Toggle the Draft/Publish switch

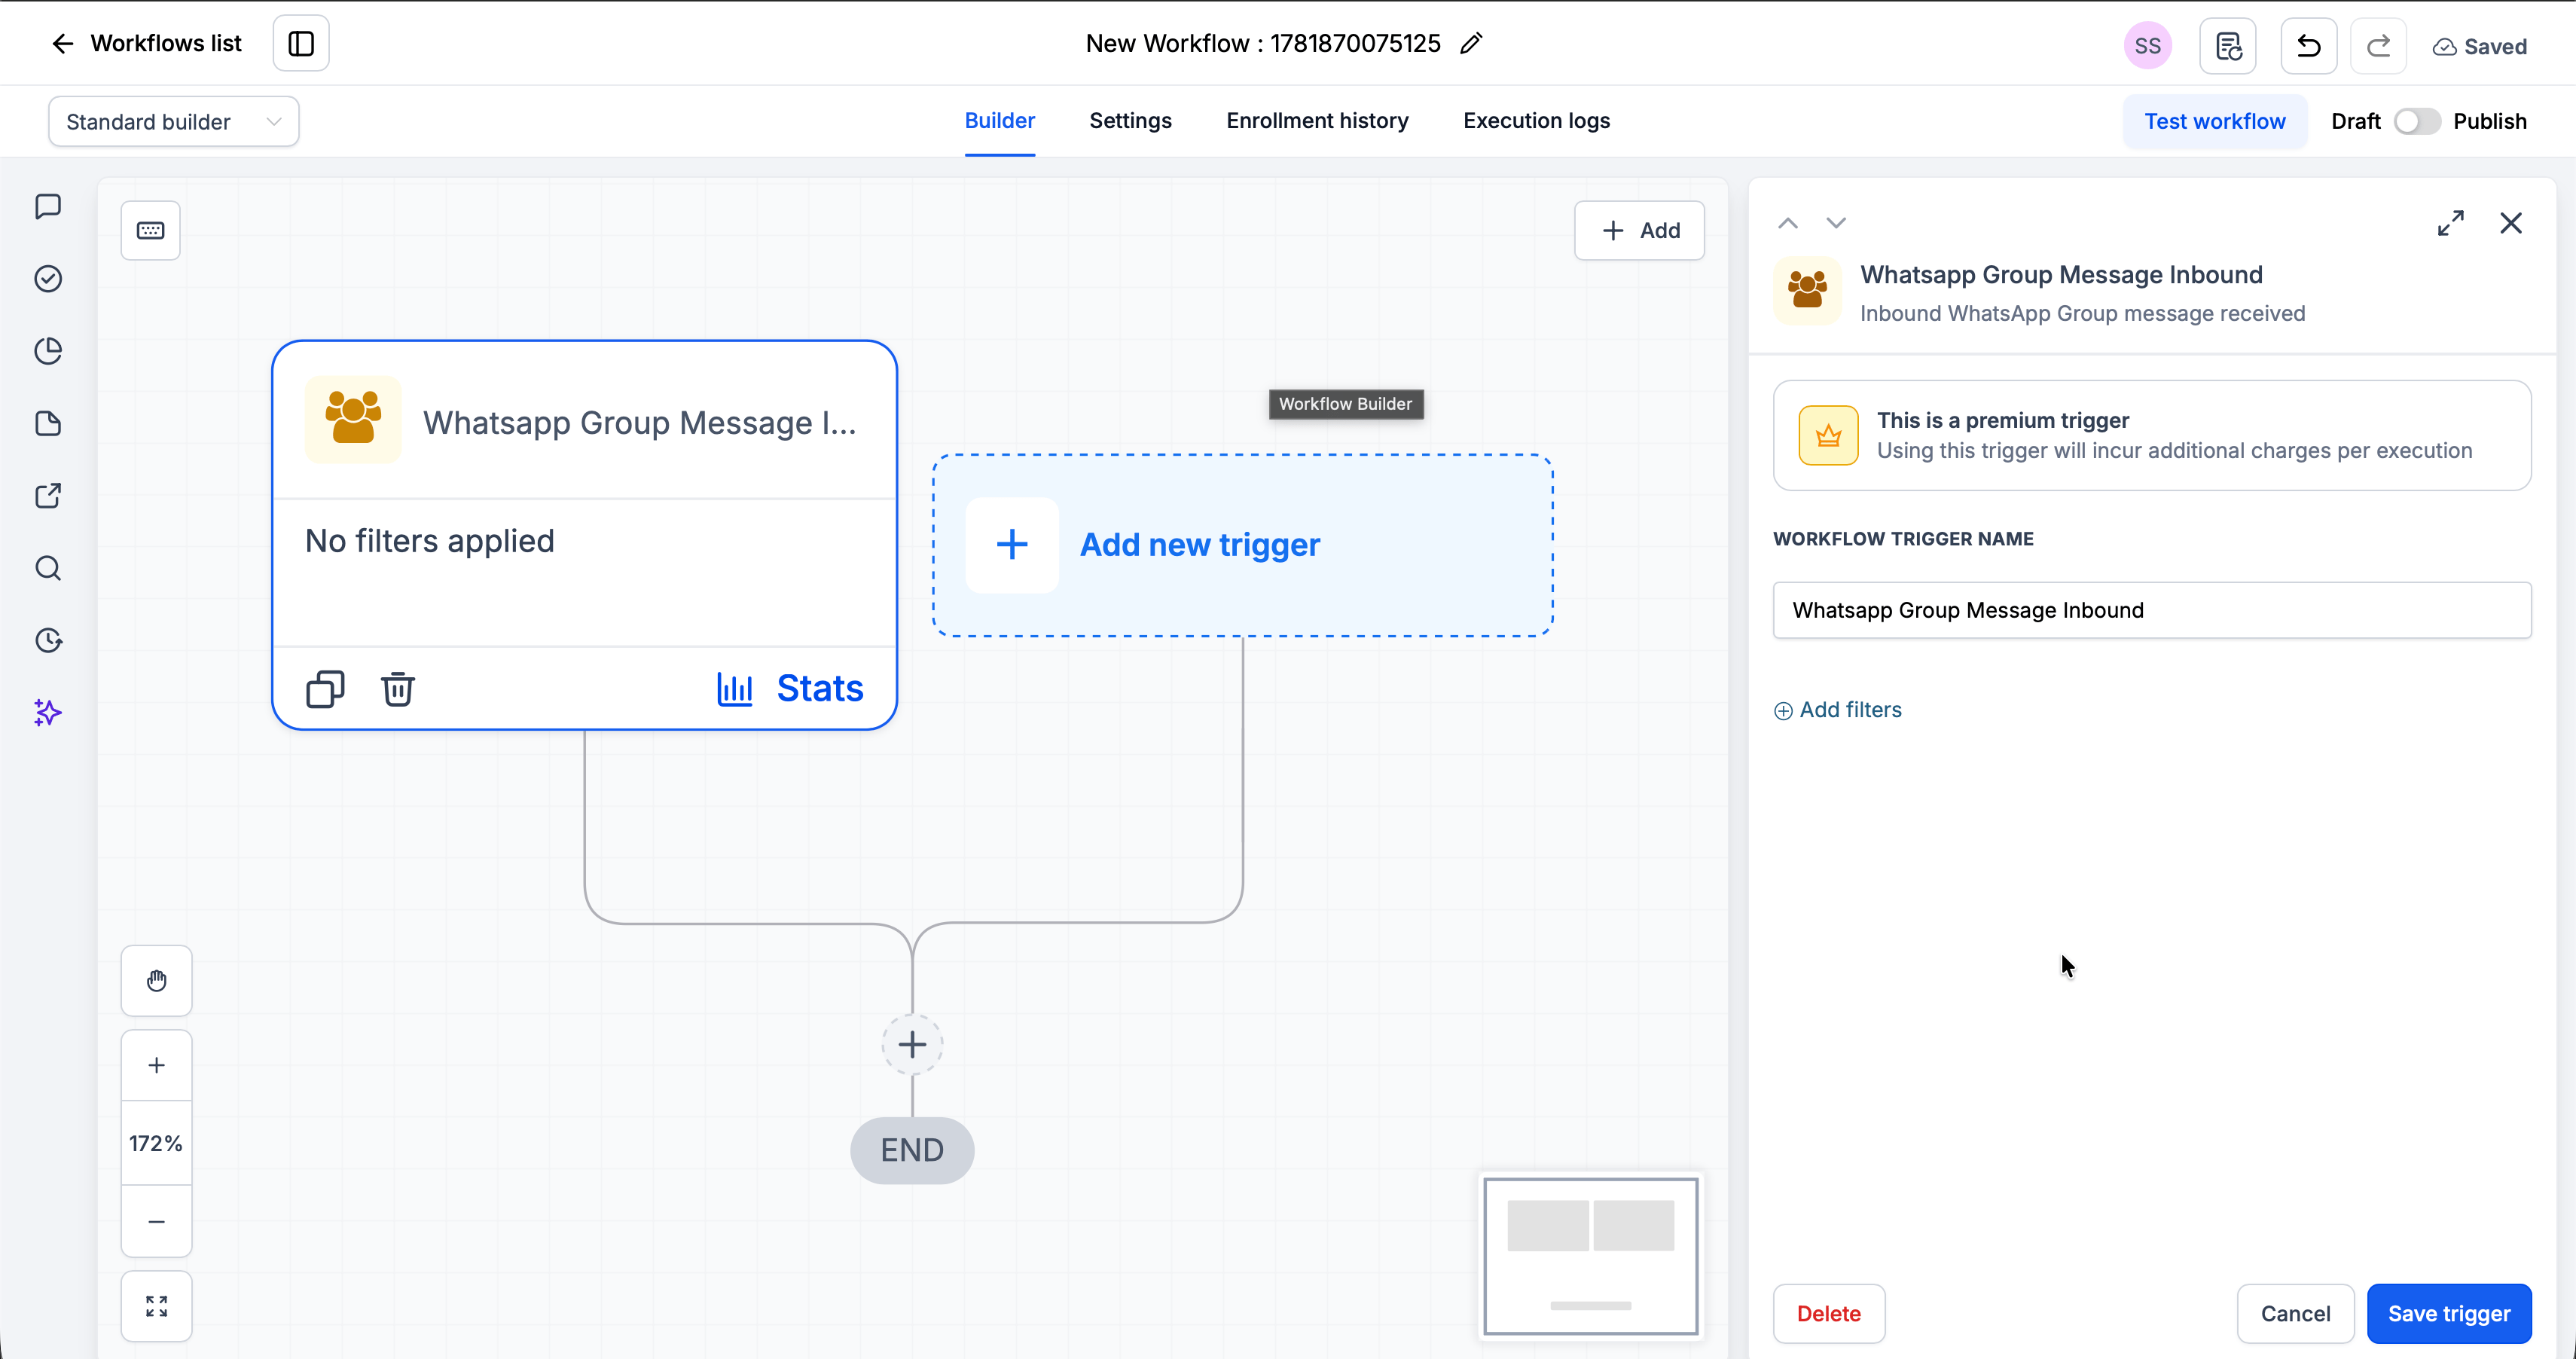2417,122
